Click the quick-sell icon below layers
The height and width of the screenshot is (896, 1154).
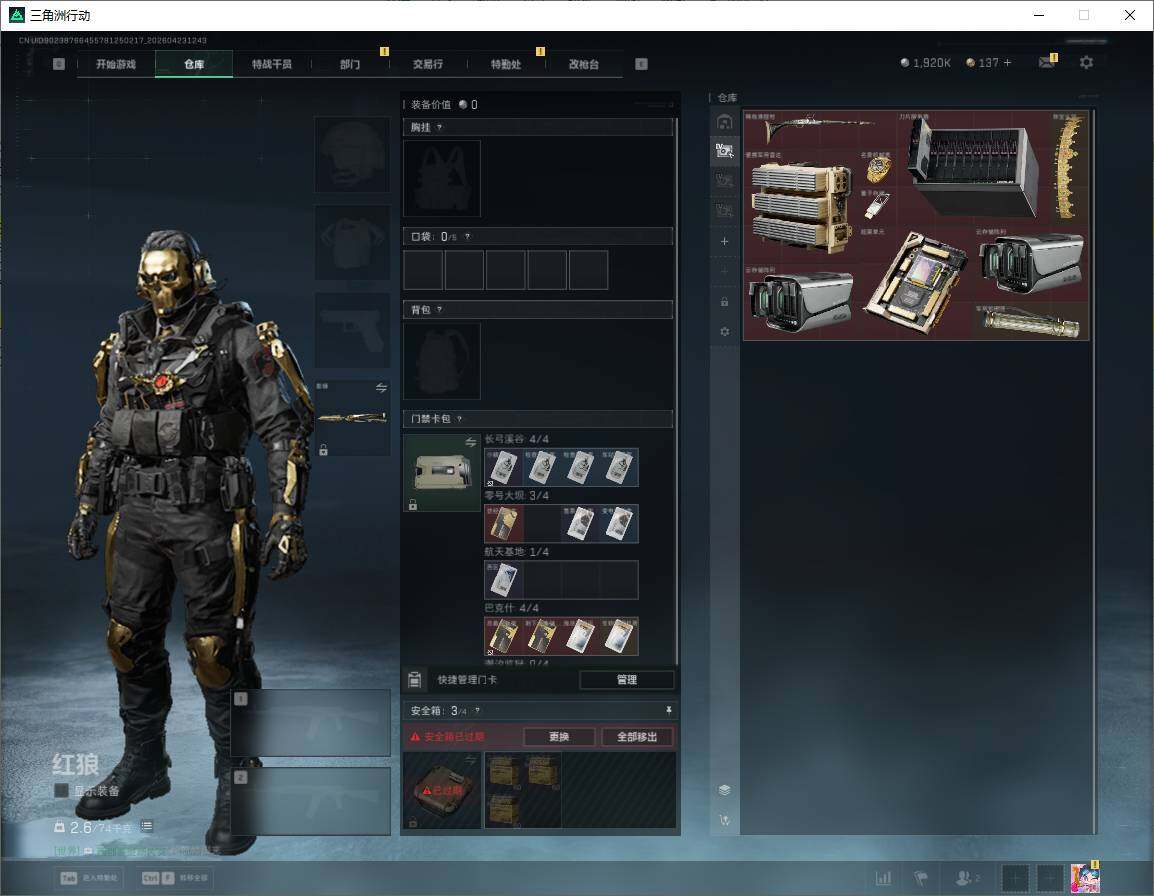(x=724, y=819)
